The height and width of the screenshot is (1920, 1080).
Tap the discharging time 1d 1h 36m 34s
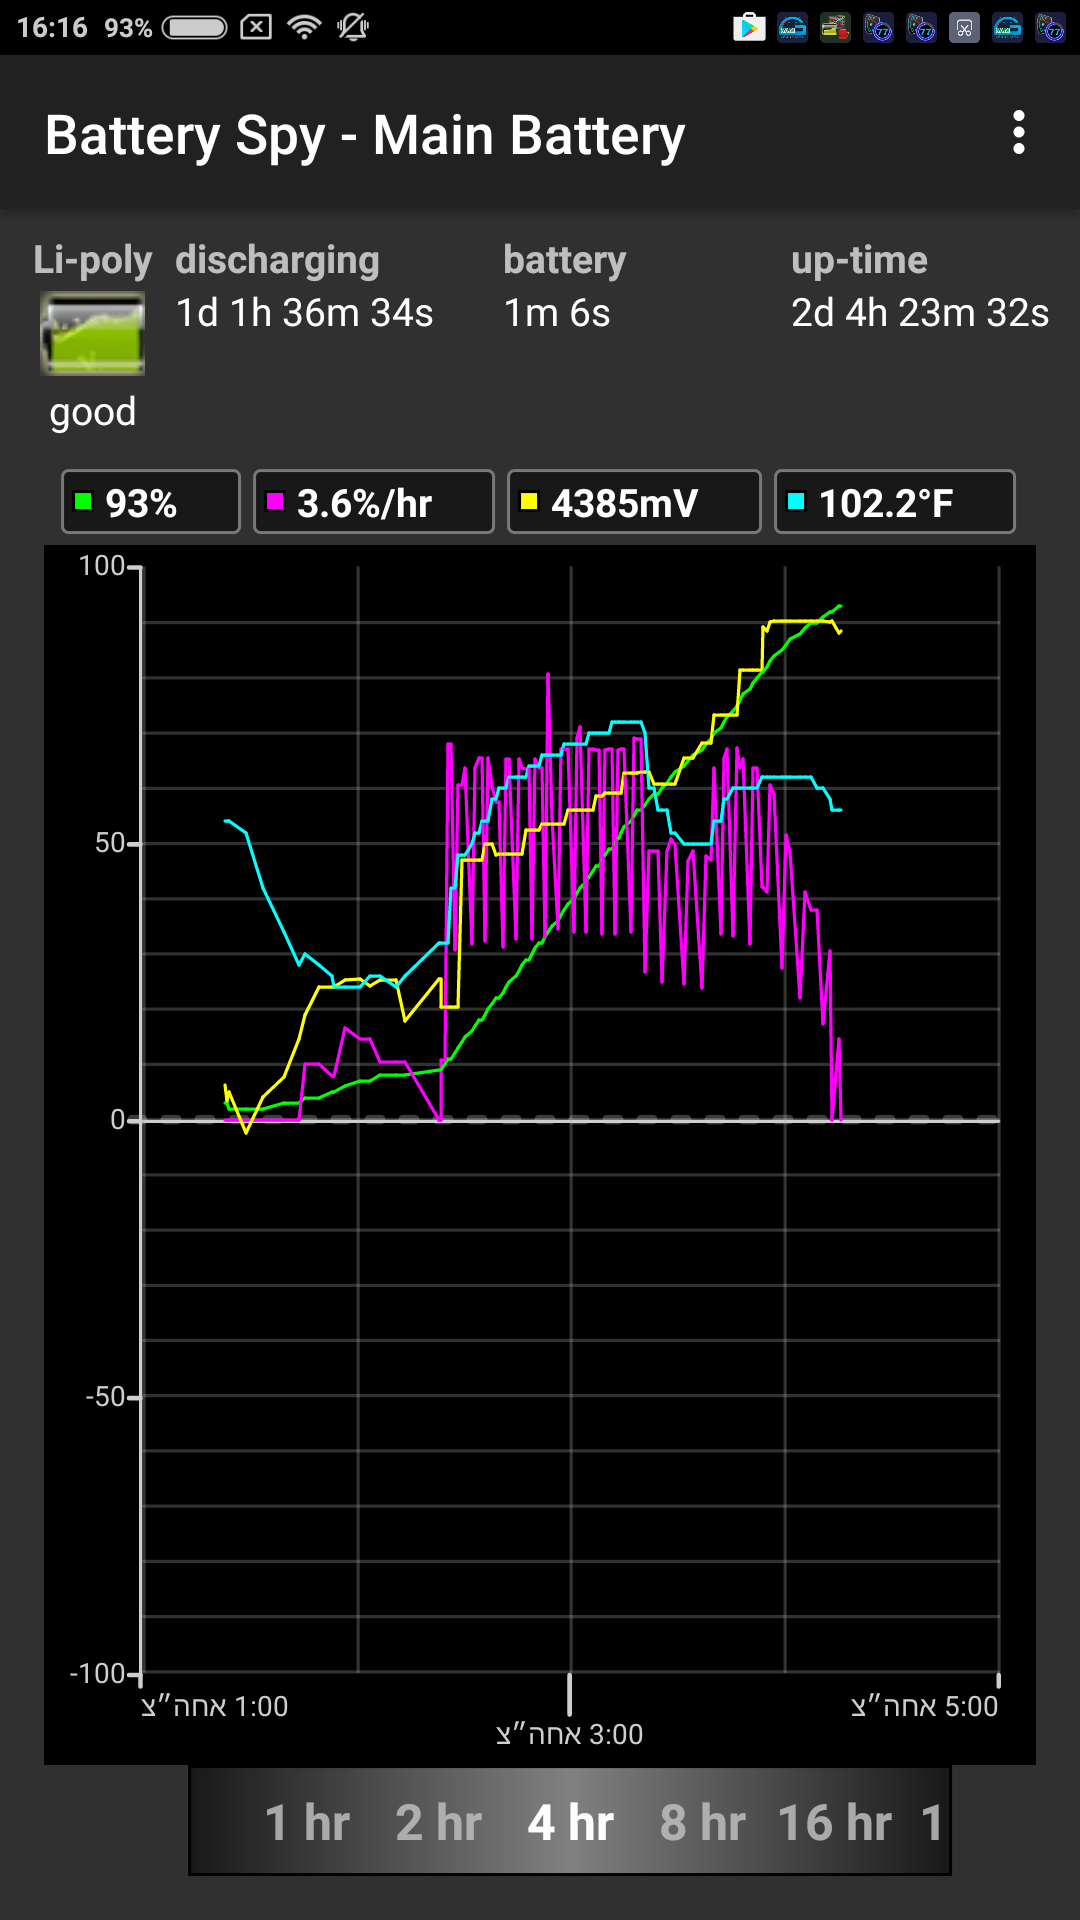click(x=304, y=313)
